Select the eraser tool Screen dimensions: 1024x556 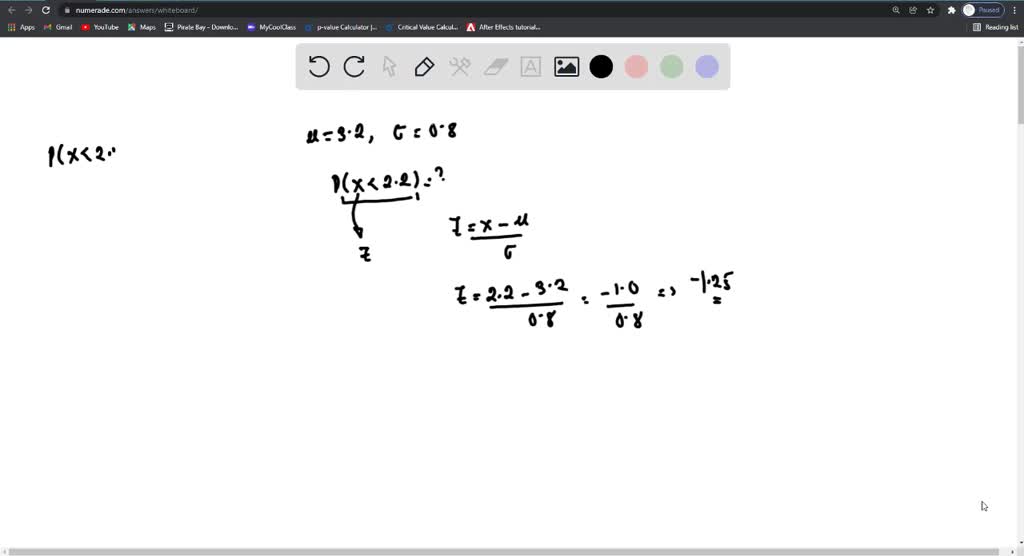[496, 67]
